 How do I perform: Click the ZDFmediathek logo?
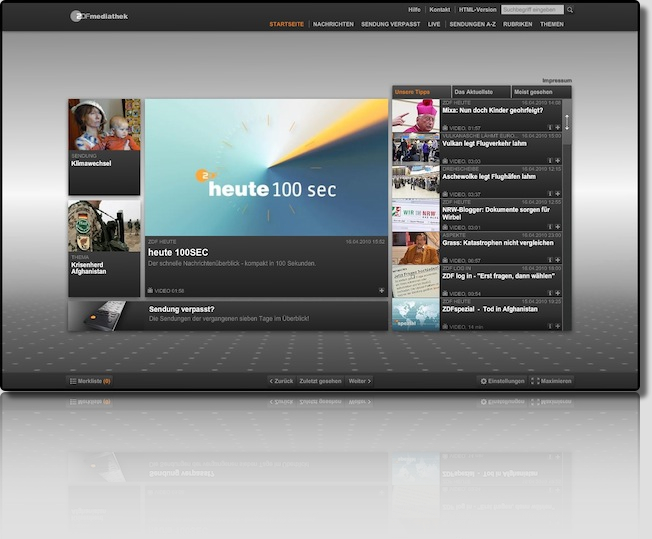[99, 16]
